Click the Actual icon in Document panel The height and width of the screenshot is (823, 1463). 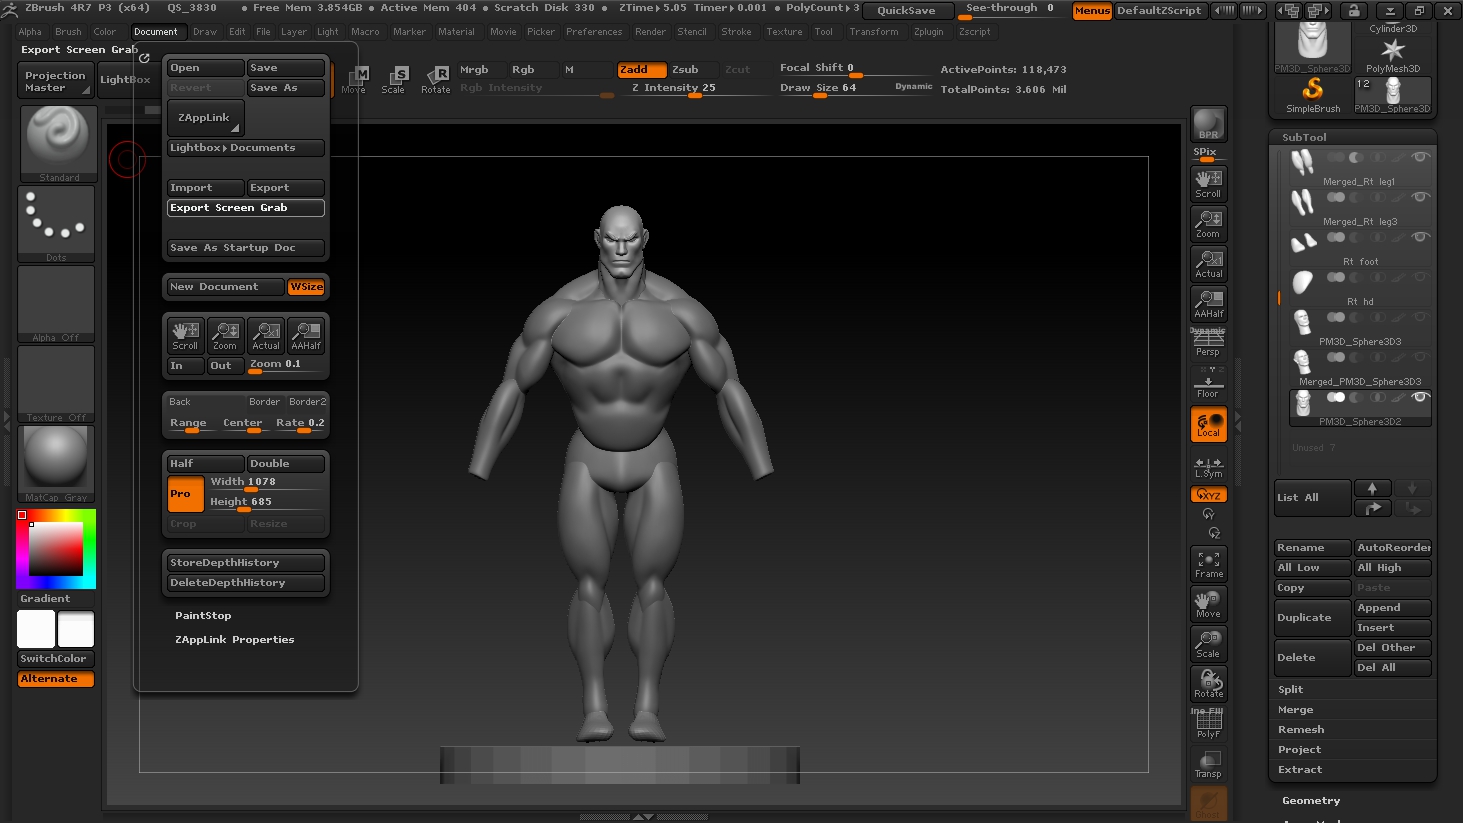click(x=266, y=335)
